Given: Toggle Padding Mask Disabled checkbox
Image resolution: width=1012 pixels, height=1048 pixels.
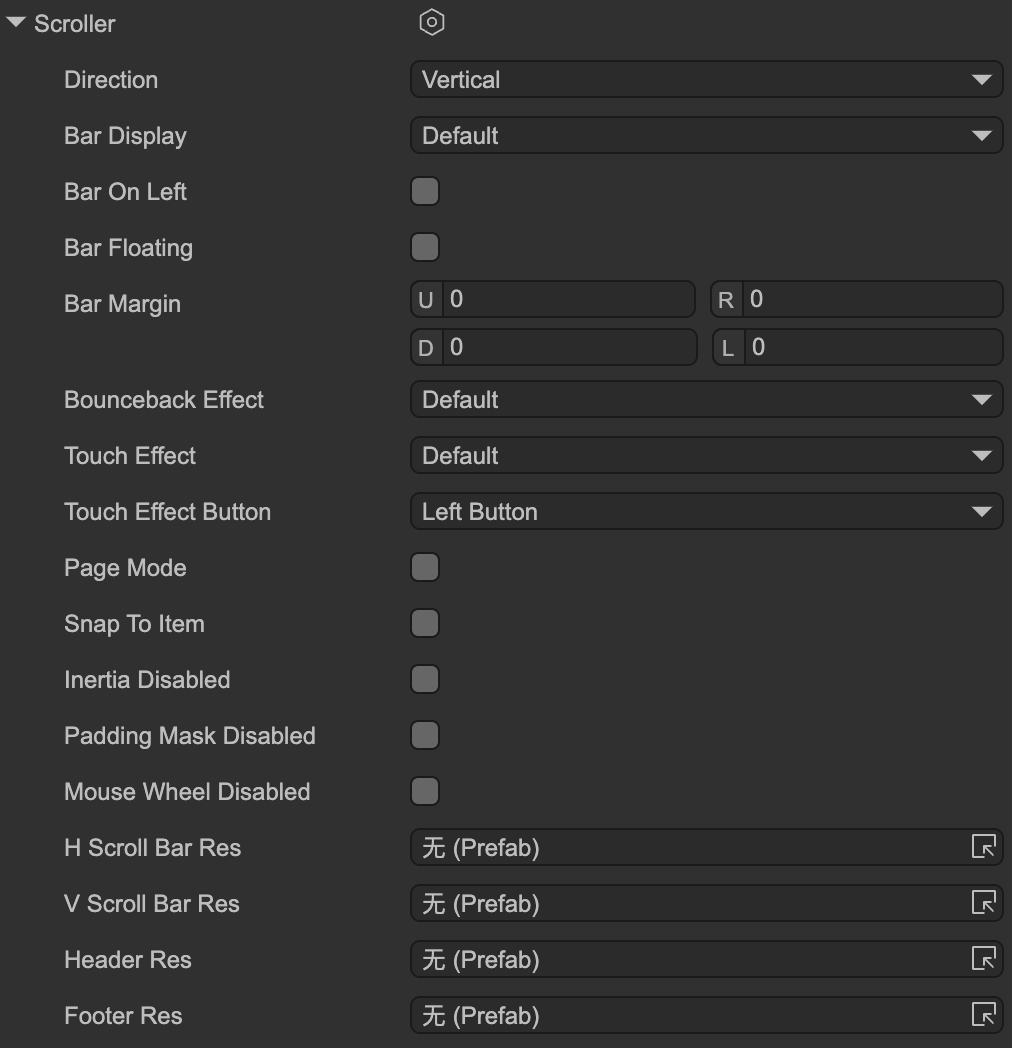Looking at the screenshot, I should (425, 736).
